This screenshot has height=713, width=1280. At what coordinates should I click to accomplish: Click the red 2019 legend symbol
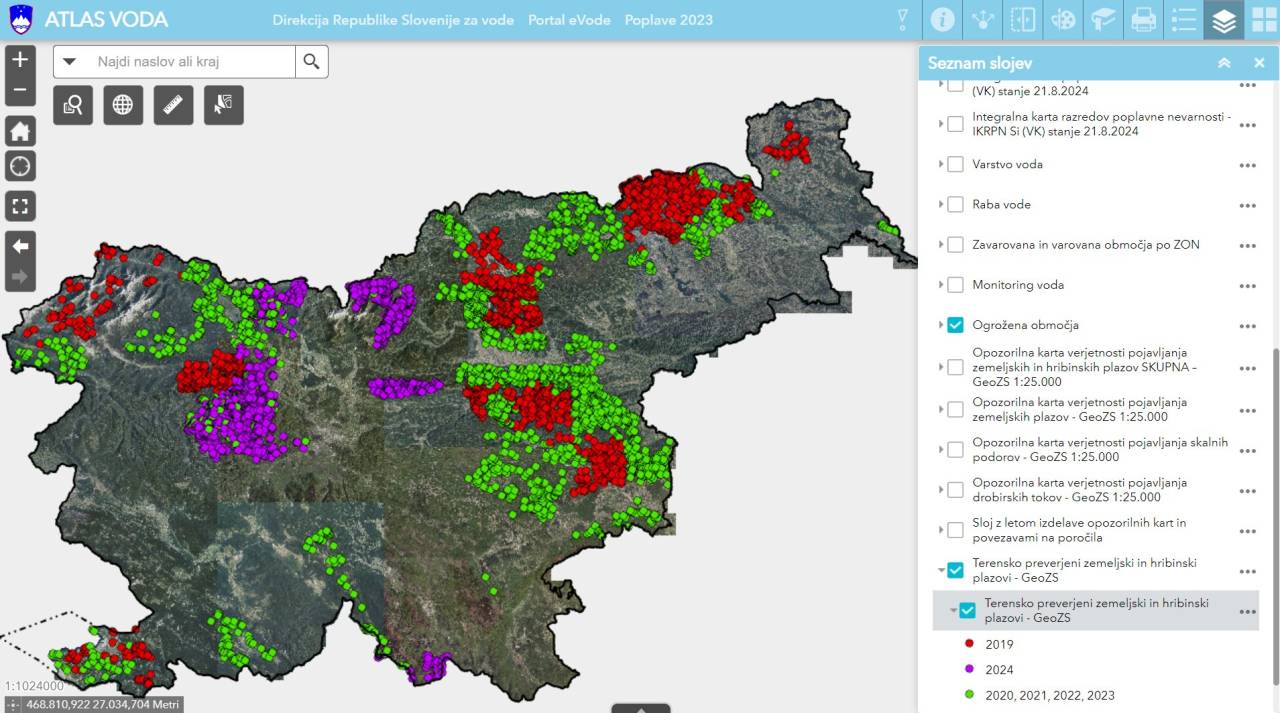pyautogui.click(x=968, y=644)
